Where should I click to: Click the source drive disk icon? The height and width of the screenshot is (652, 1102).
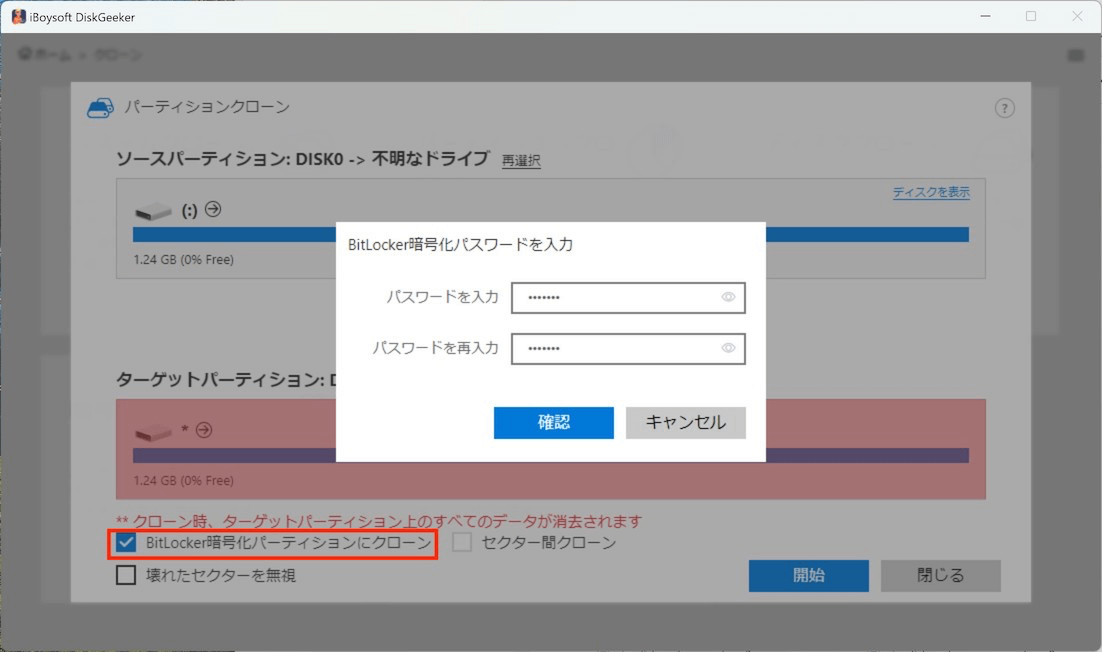tap(153, 211)
